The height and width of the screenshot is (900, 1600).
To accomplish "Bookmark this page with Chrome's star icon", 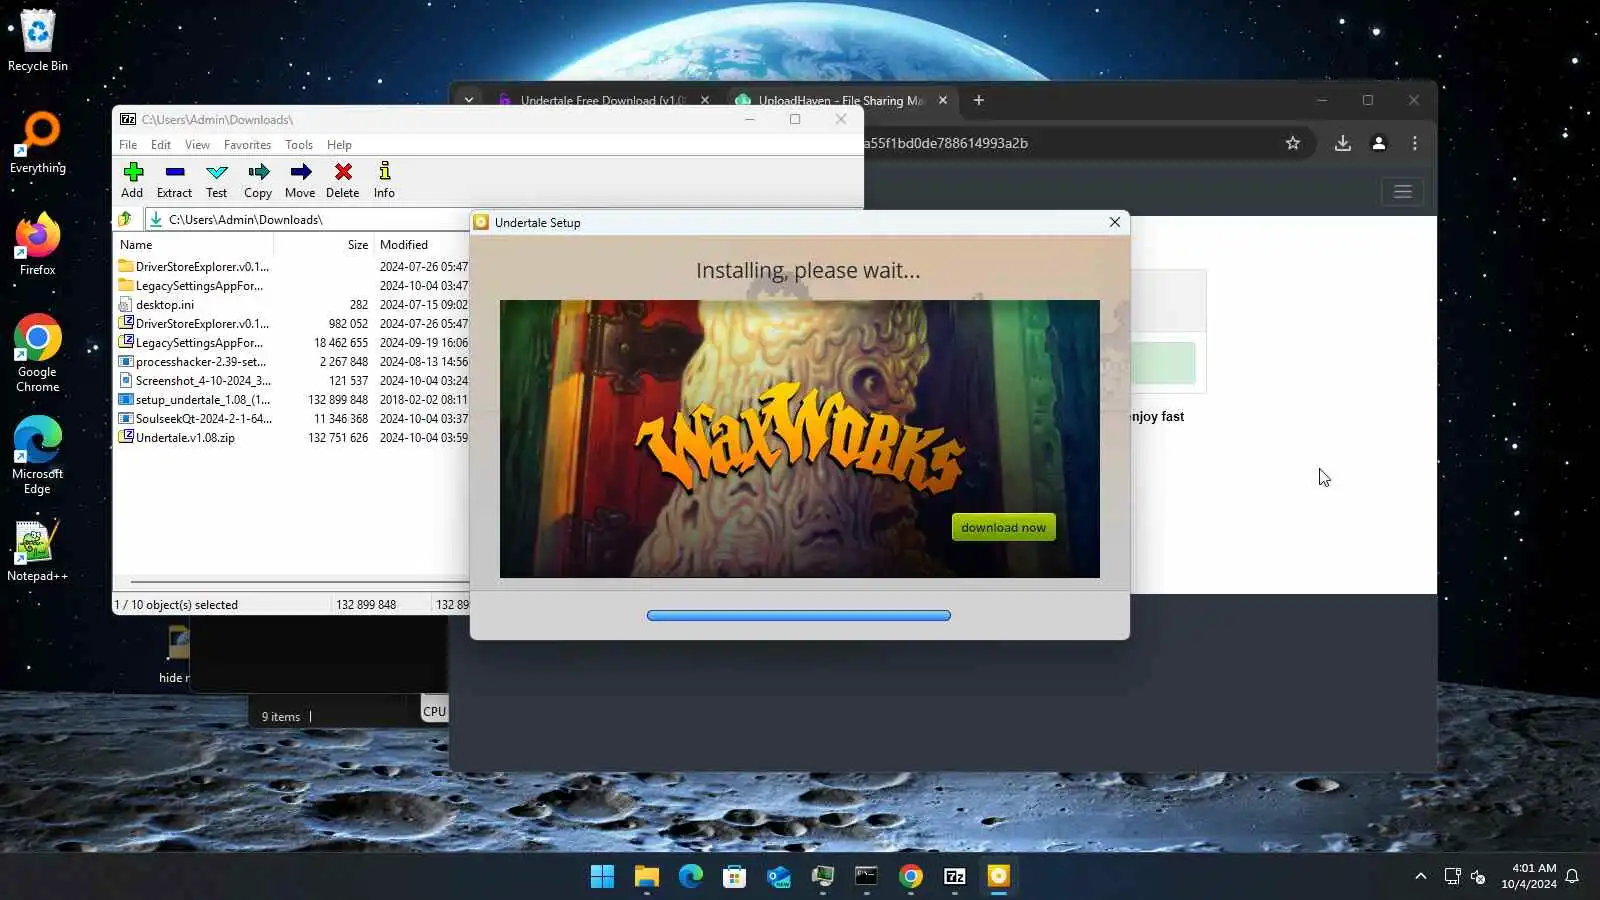I will tap(1293, 143).
